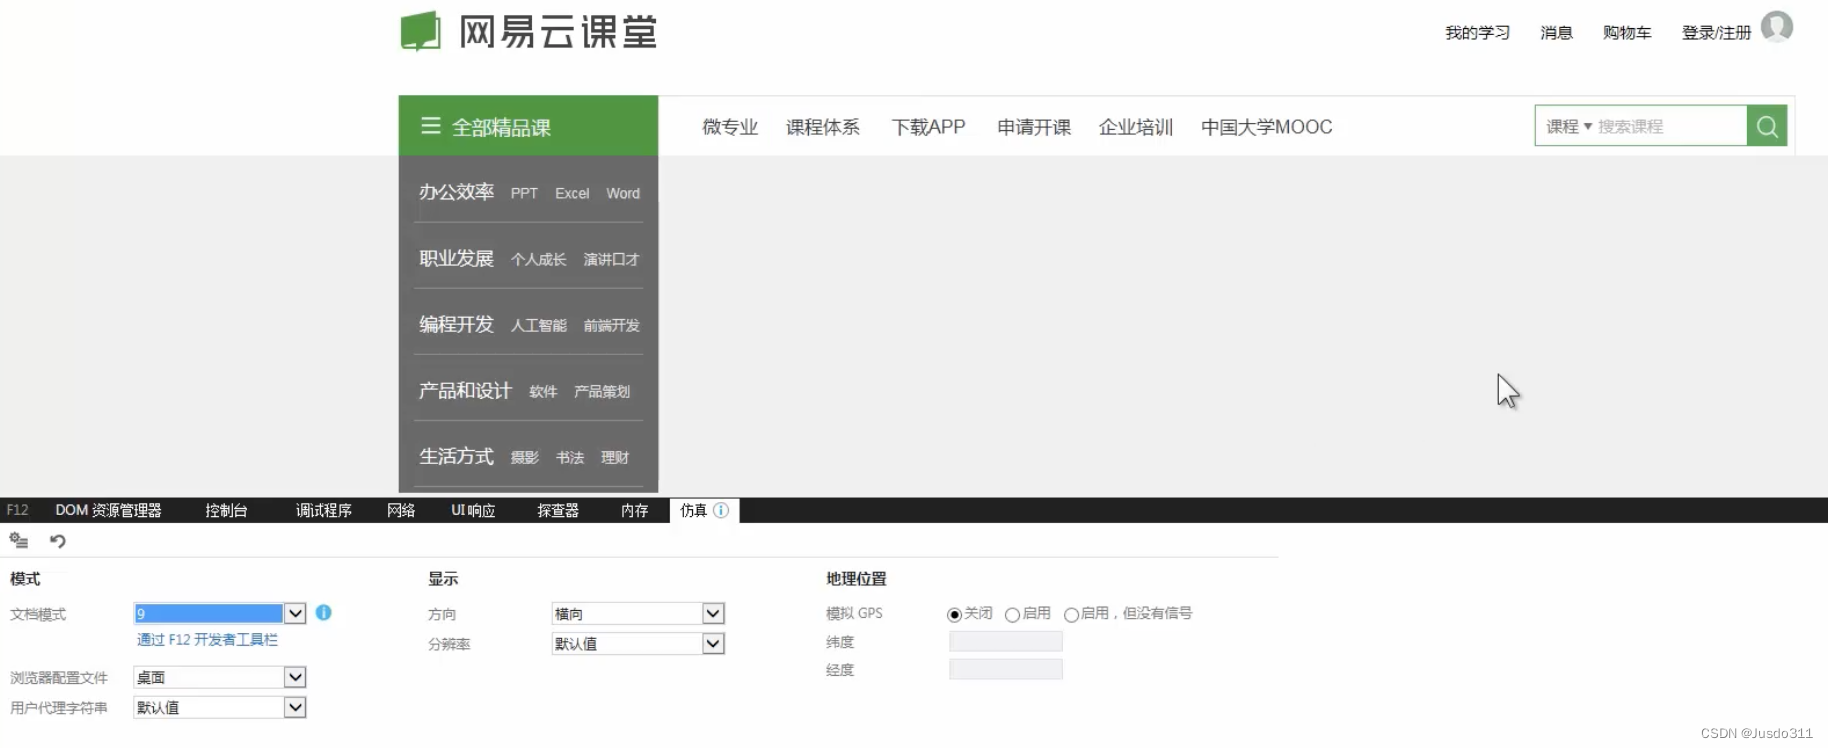This screenshot has width=1828, height=748.
Task: Open the 办公效率 category
Action: 456,192
